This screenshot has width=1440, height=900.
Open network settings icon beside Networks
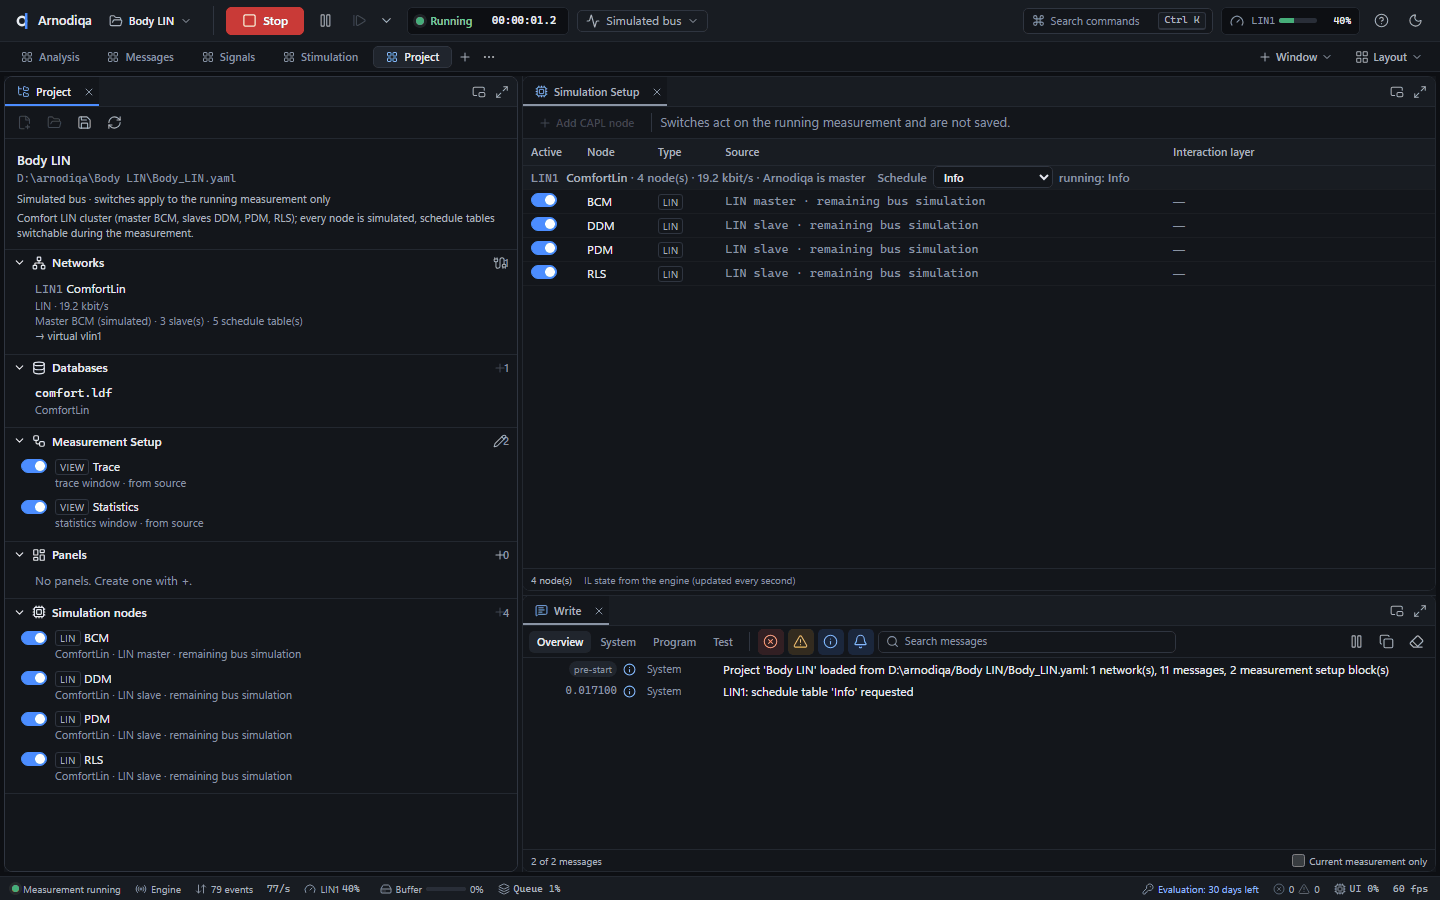click(501, 263)
